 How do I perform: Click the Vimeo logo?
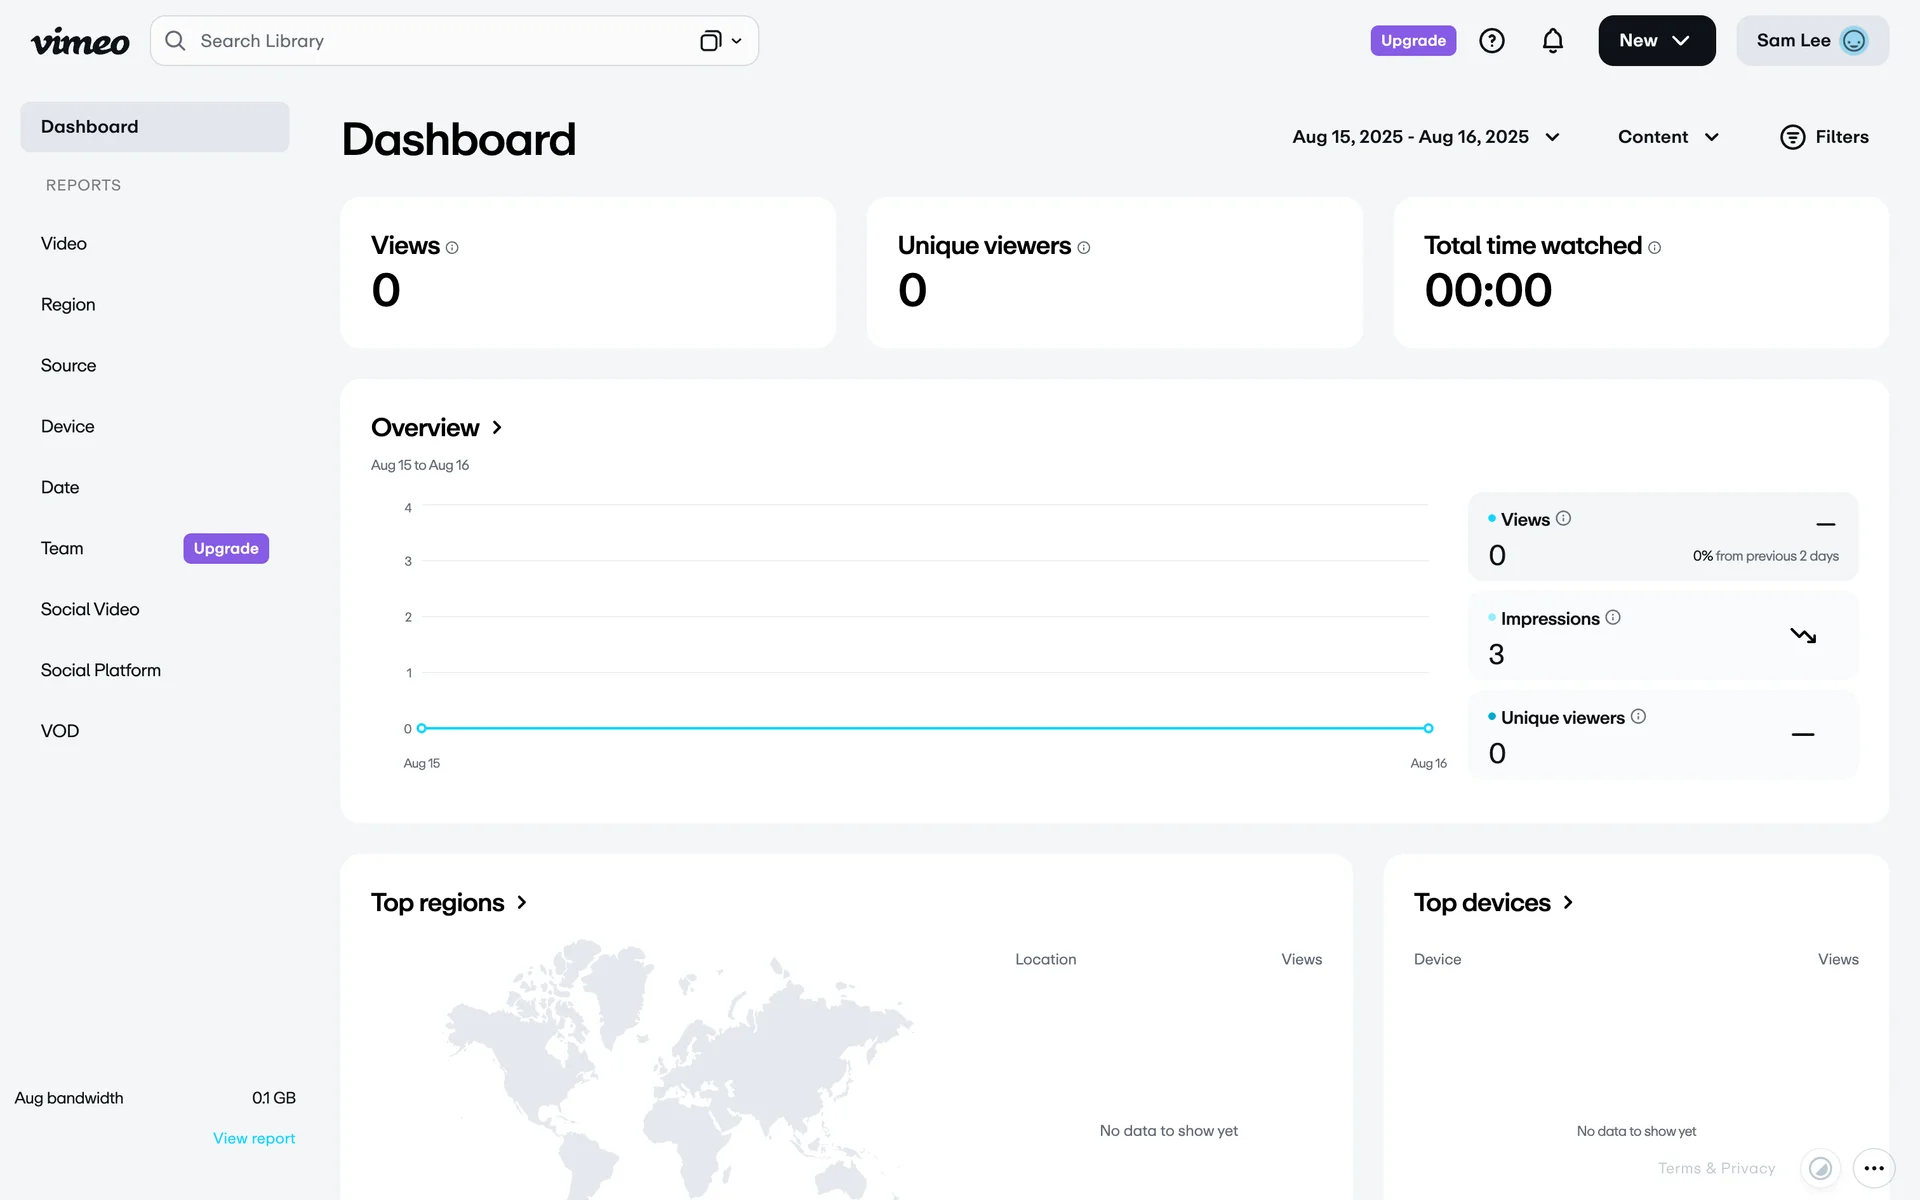[80, 41]
